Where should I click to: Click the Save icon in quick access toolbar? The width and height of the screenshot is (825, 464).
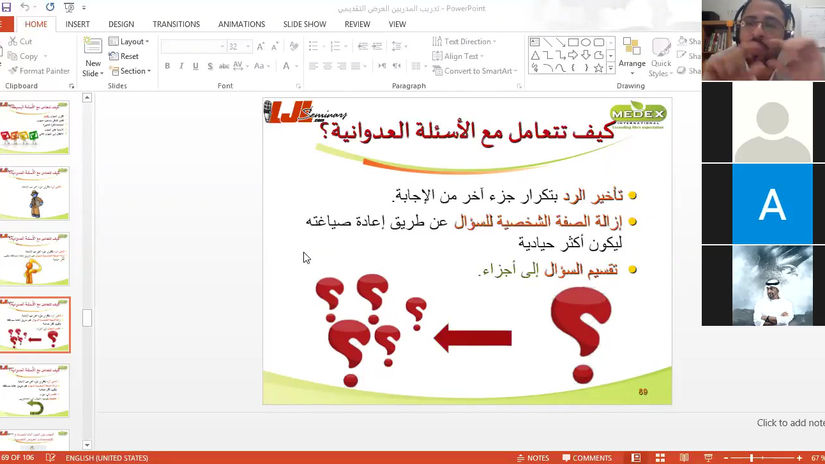[6, 7]
